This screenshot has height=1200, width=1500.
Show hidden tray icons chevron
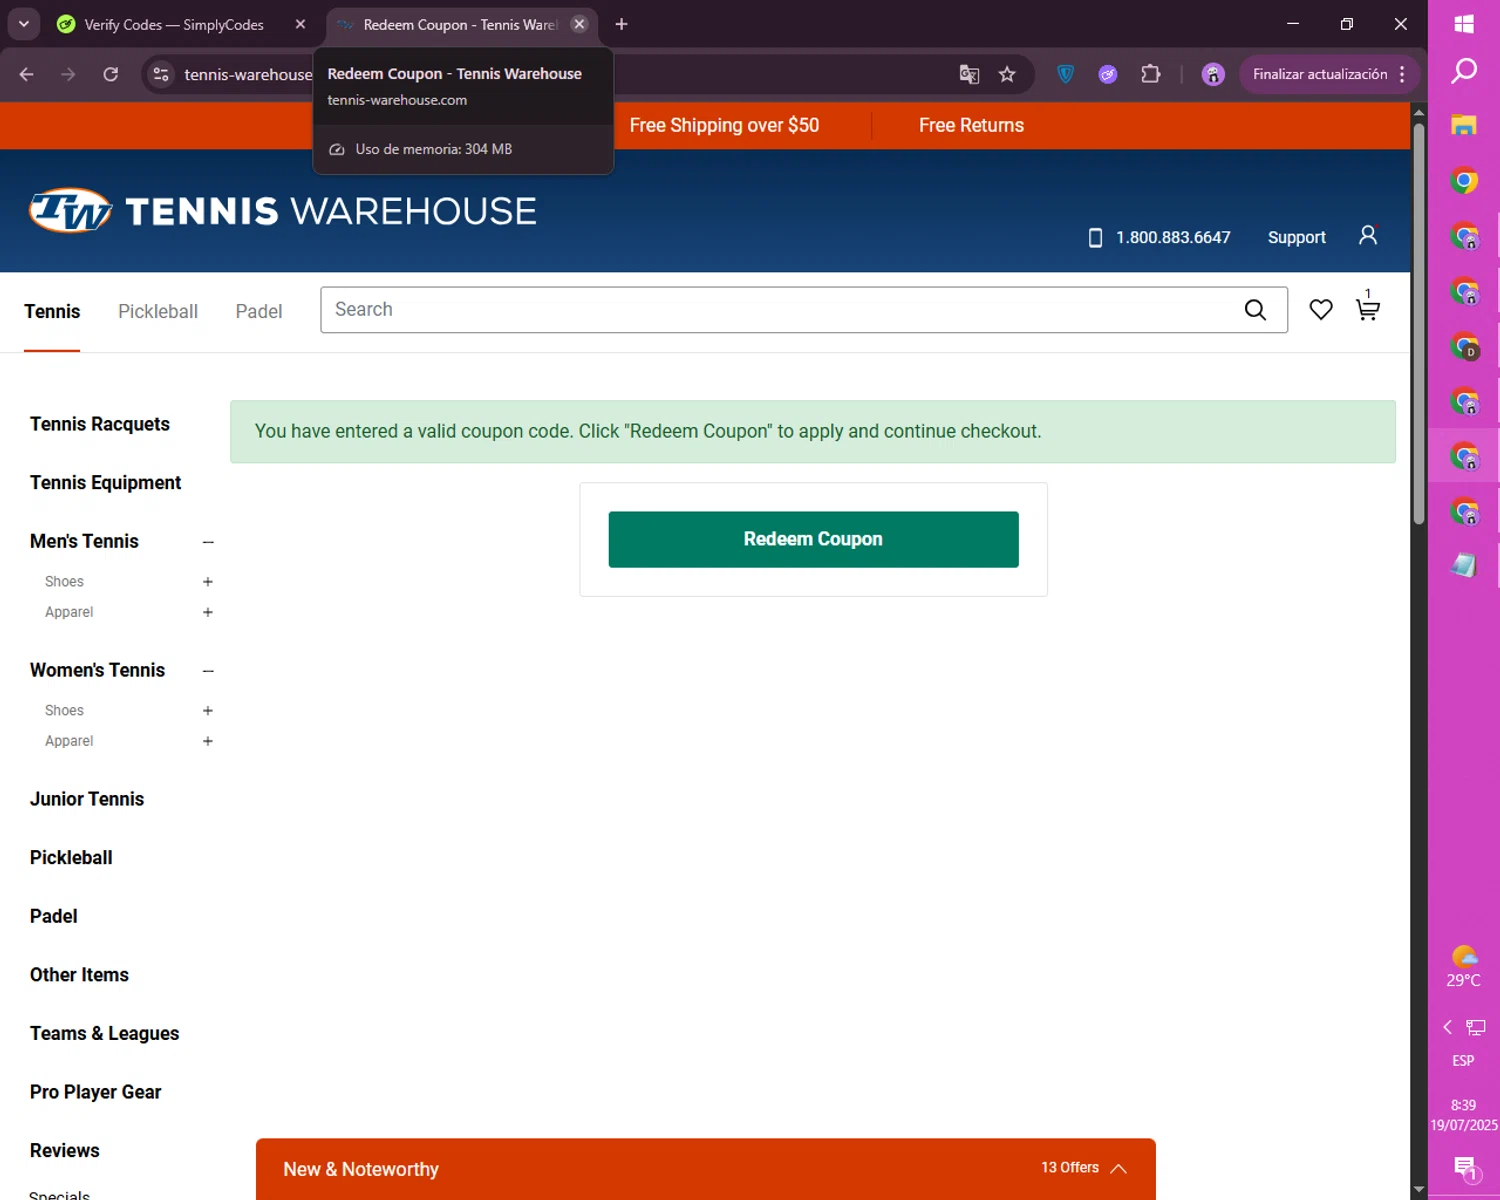pyautogui.click(x=1447, y=1027)
